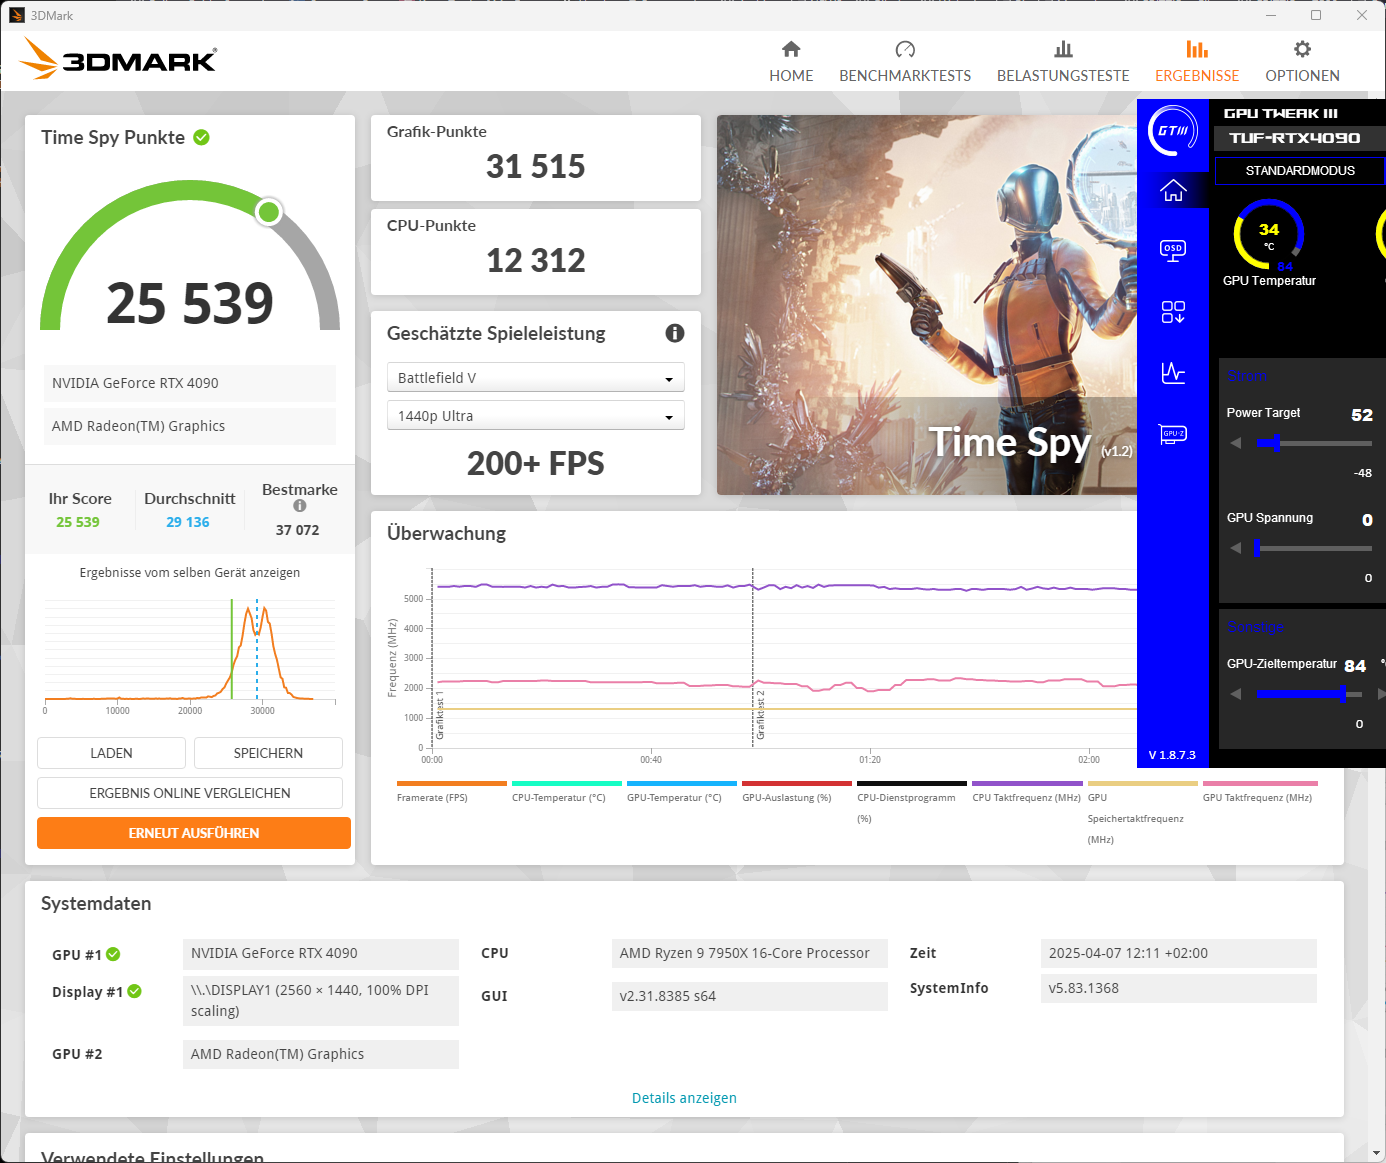The height and width of the screenshot is (1163, 1386).
Task: Open the BELASTUNGSTESTE tab
Action: (1063, 62)
